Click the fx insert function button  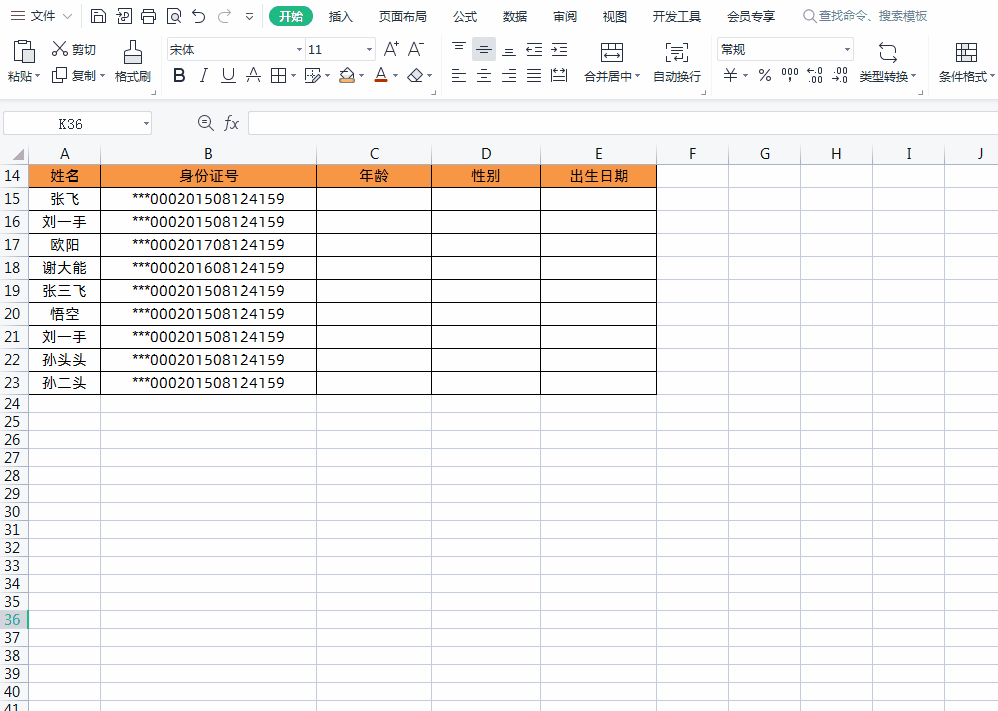[231, 123]
